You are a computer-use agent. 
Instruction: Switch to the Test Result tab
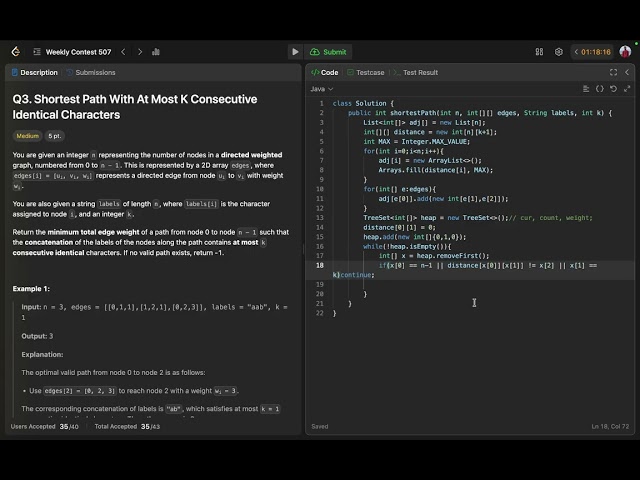point(416,72)
